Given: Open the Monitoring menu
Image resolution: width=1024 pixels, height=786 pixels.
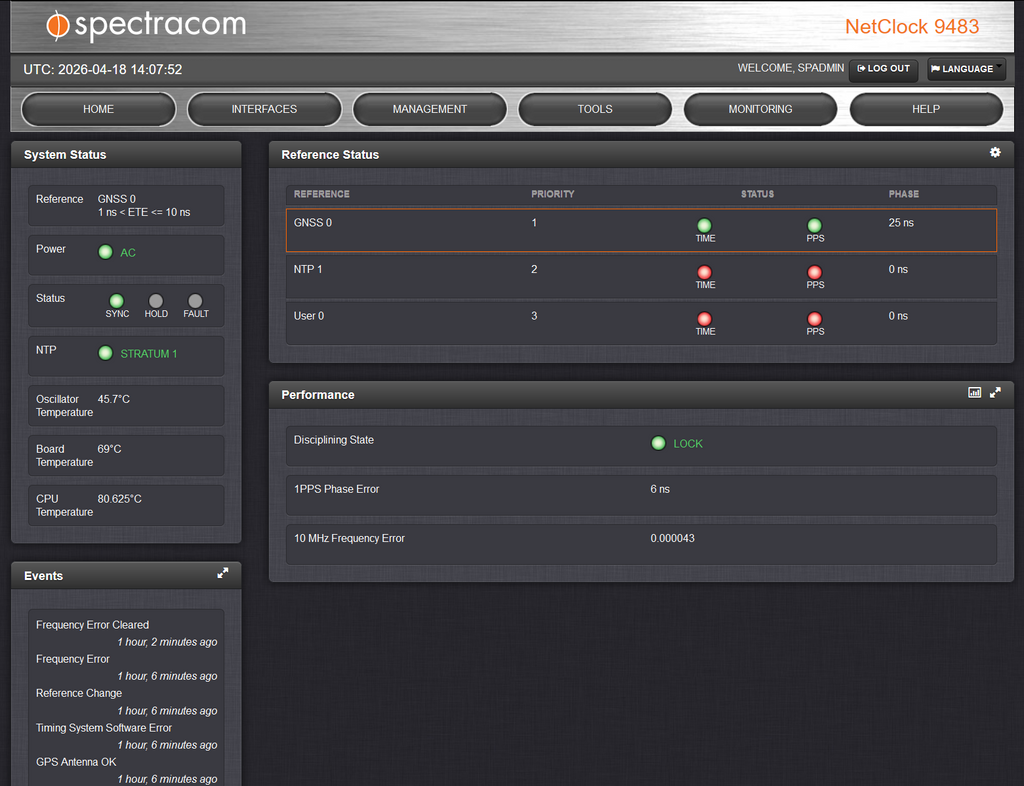Looking at the screenshot, I should tap(760, 109).
